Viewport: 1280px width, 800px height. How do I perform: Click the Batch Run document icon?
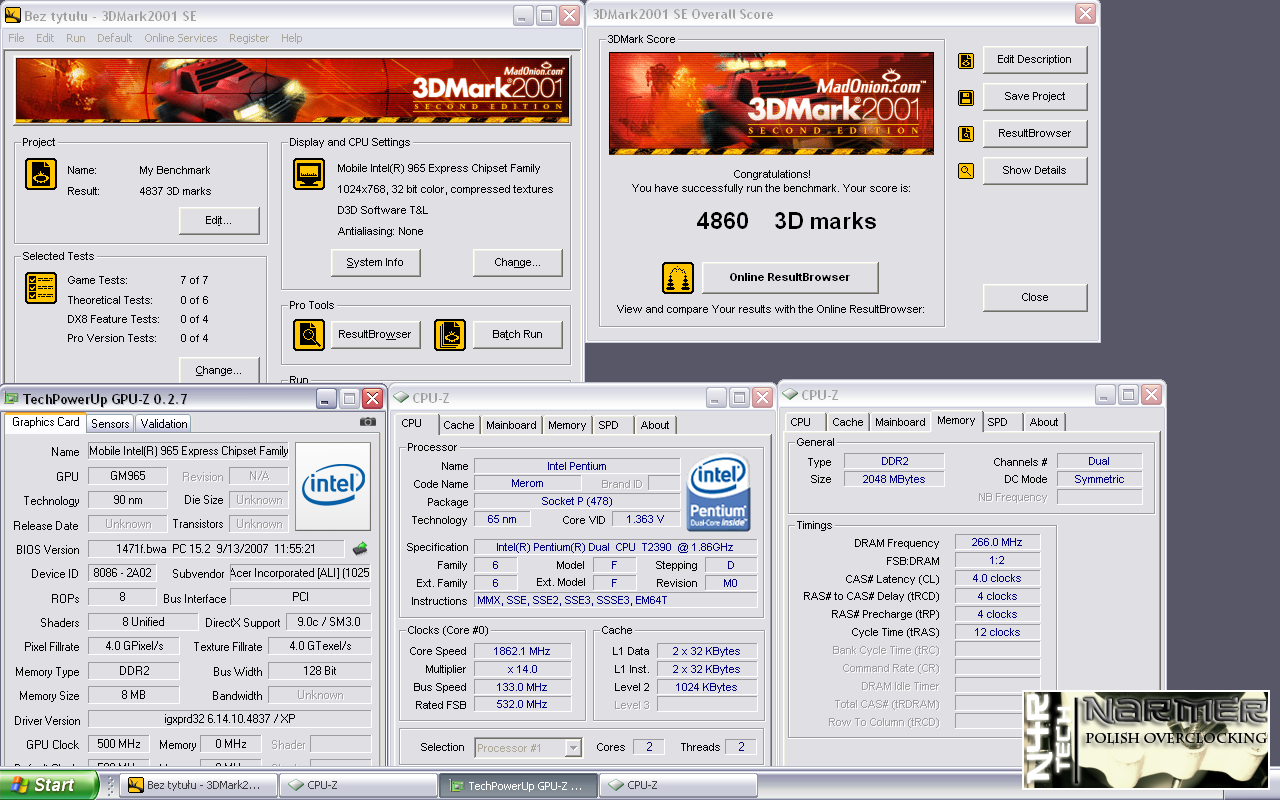(x=450, y=335)
